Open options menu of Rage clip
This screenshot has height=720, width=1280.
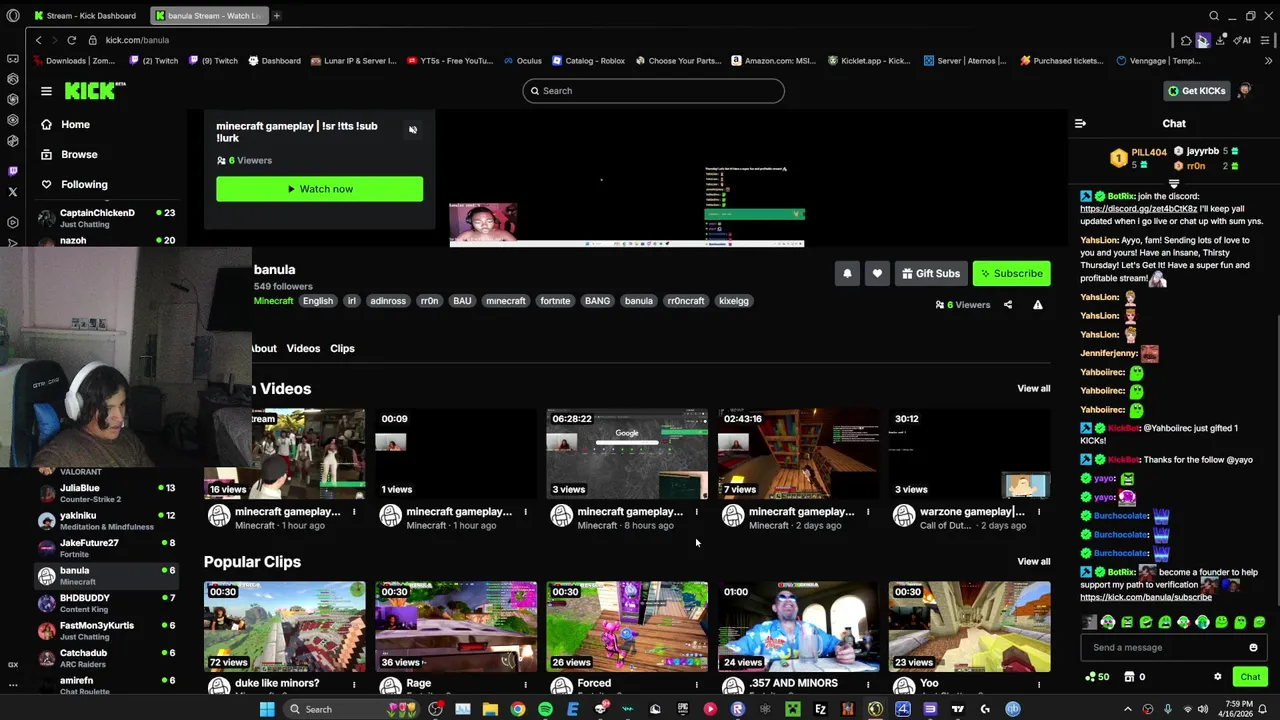pos(525,684)
